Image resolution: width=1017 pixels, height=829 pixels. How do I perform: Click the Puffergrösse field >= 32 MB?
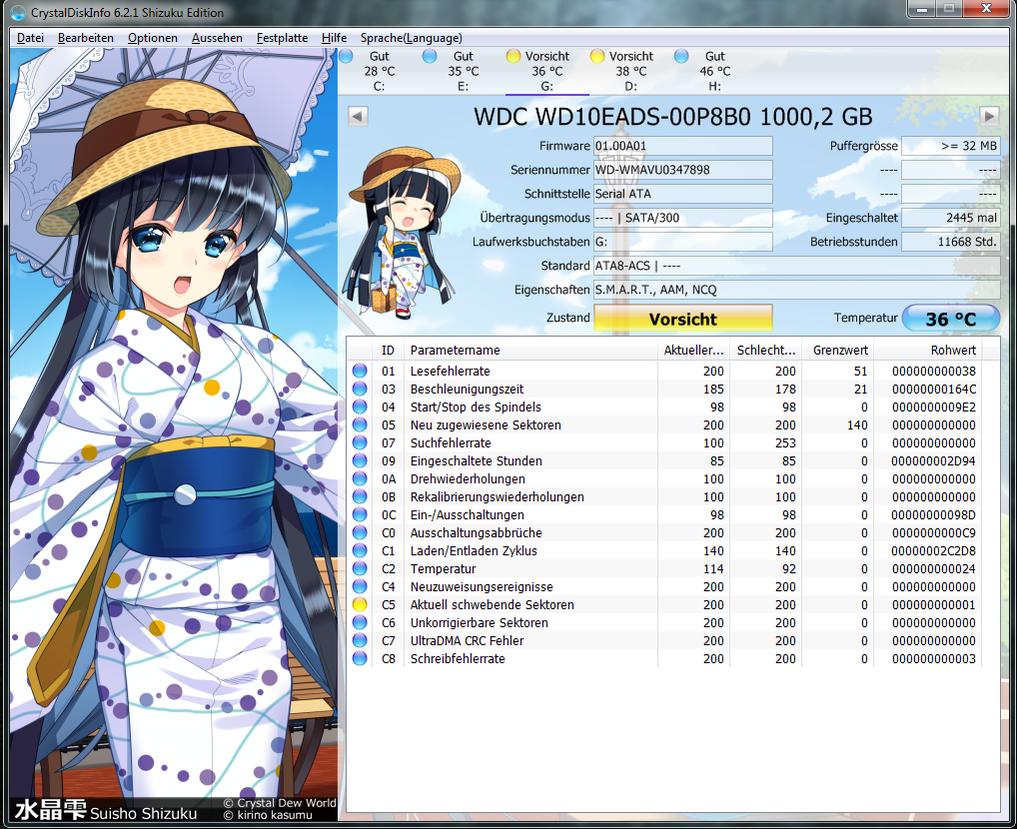click(951, 146)
